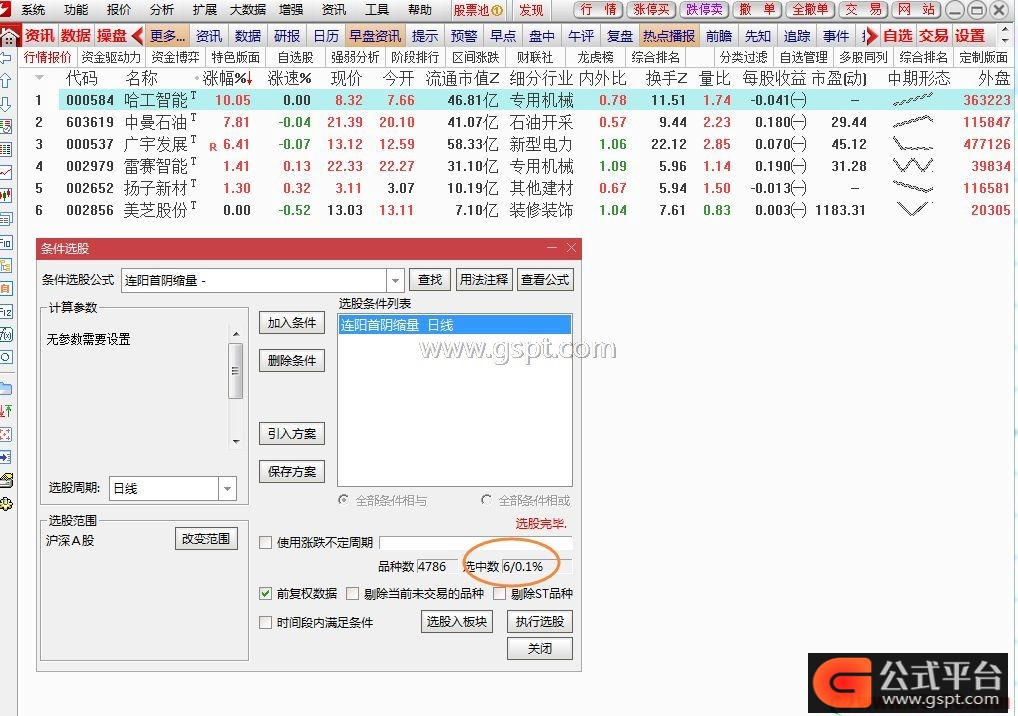Switch to the 热点播报 tab
The height and width of the screenshot is (716, 1018).
coord(669,36)
